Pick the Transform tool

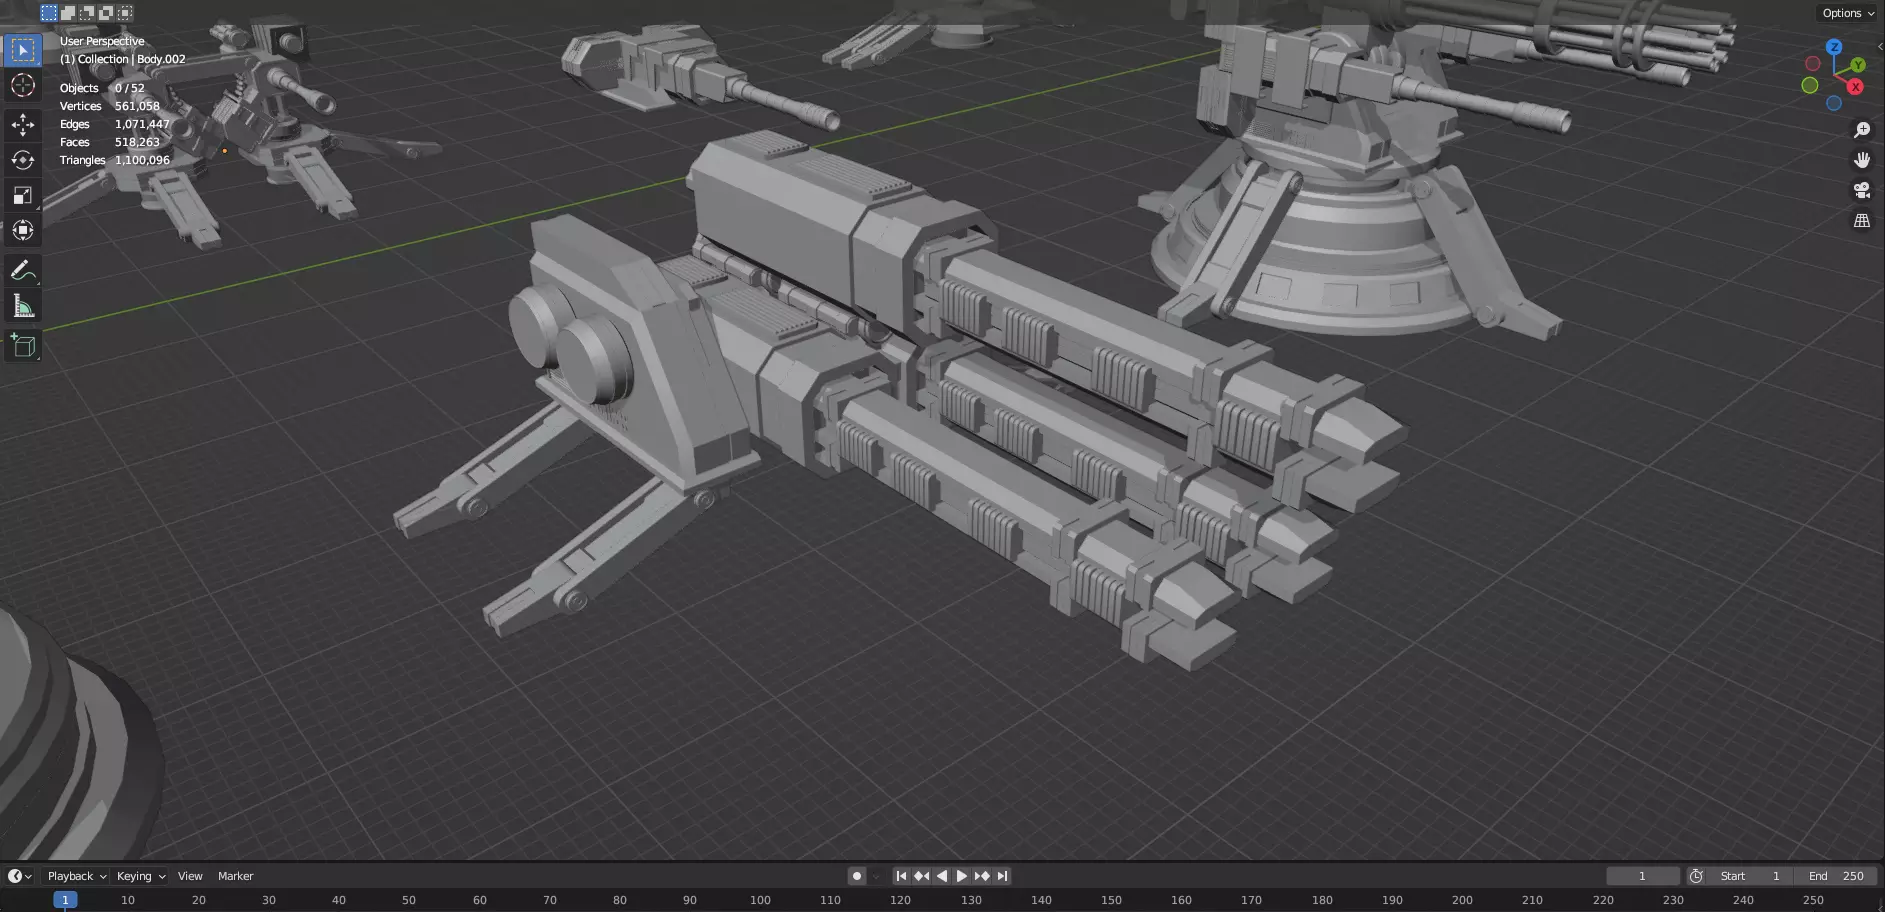tap(23, 230)
